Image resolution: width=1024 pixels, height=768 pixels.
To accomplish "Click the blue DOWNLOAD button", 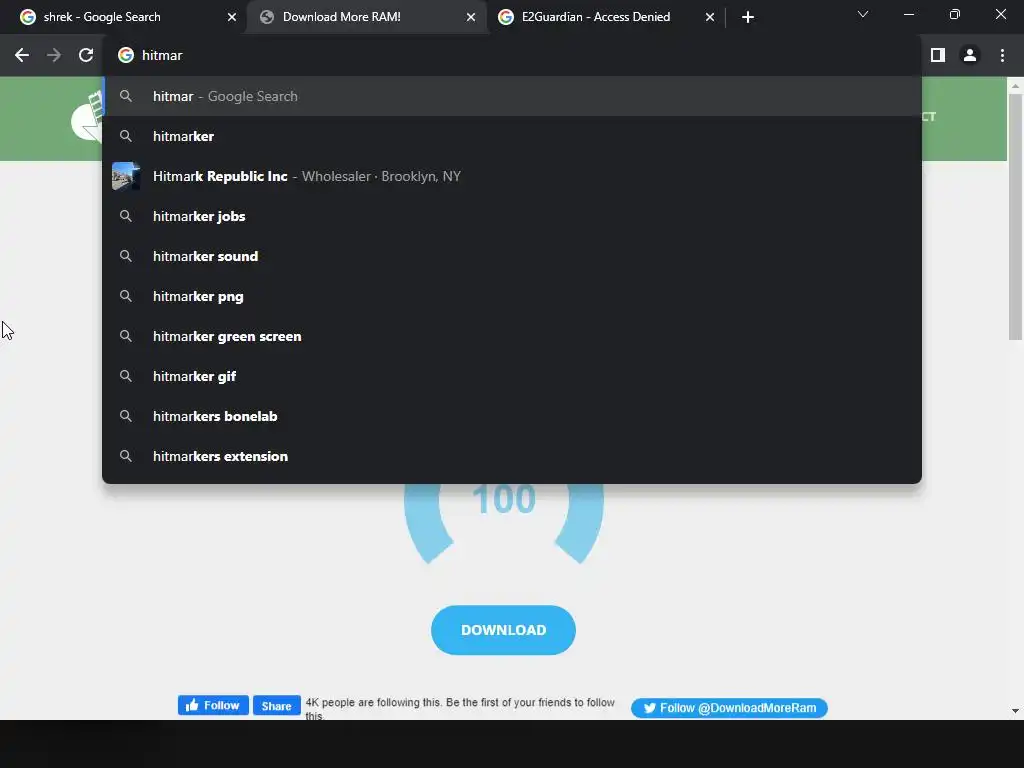I will click(x=503, y=630).
